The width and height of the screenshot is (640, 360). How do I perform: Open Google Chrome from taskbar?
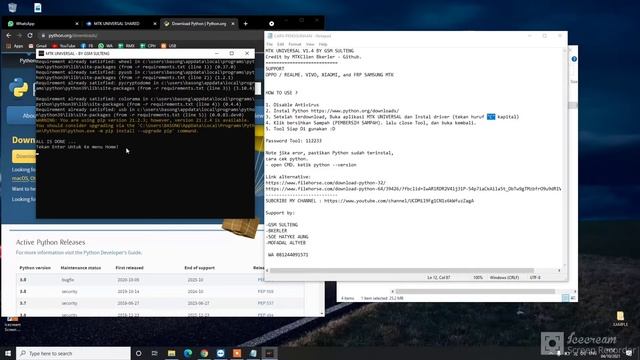point(204,353)
